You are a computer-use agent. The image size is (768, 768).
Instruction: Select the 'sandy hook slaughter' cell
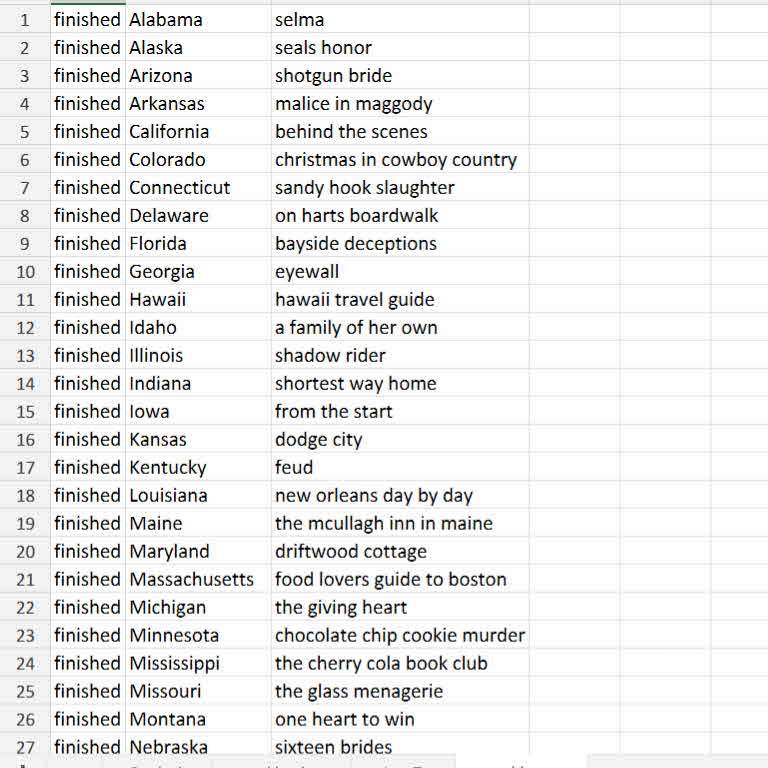tap(365, 187)
